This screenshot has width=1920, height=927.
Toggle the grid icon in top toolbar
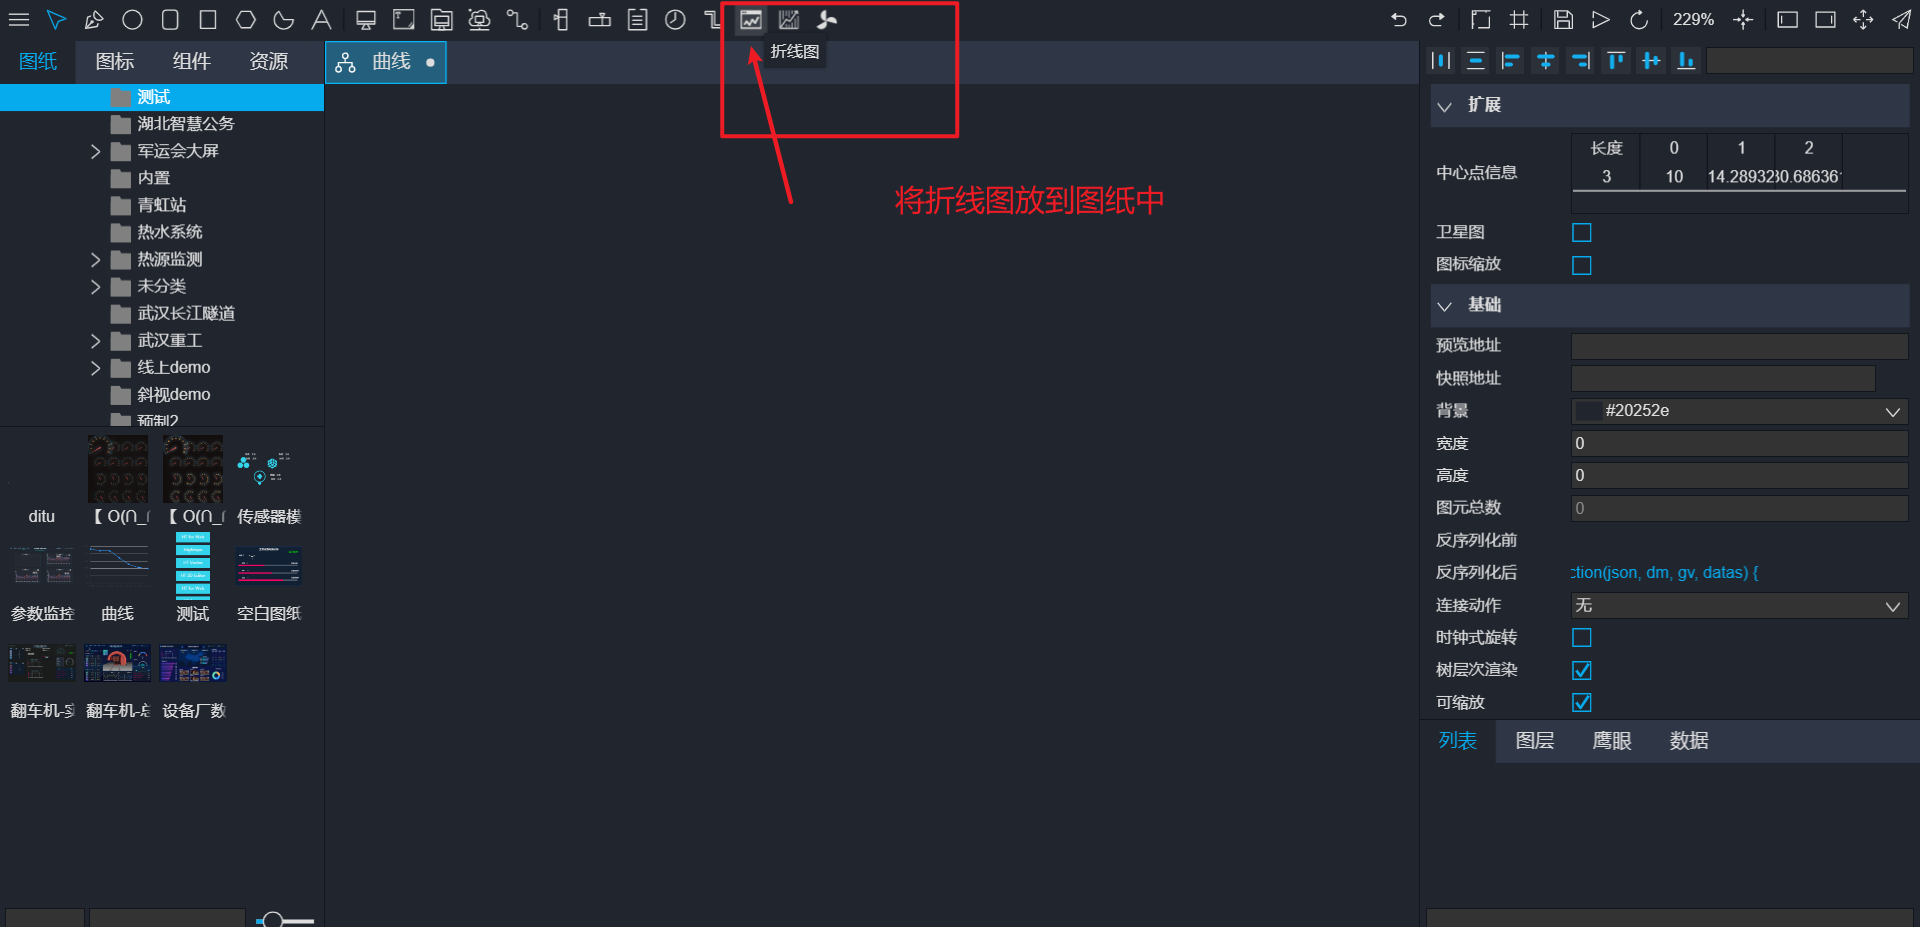coord(1519,20)
